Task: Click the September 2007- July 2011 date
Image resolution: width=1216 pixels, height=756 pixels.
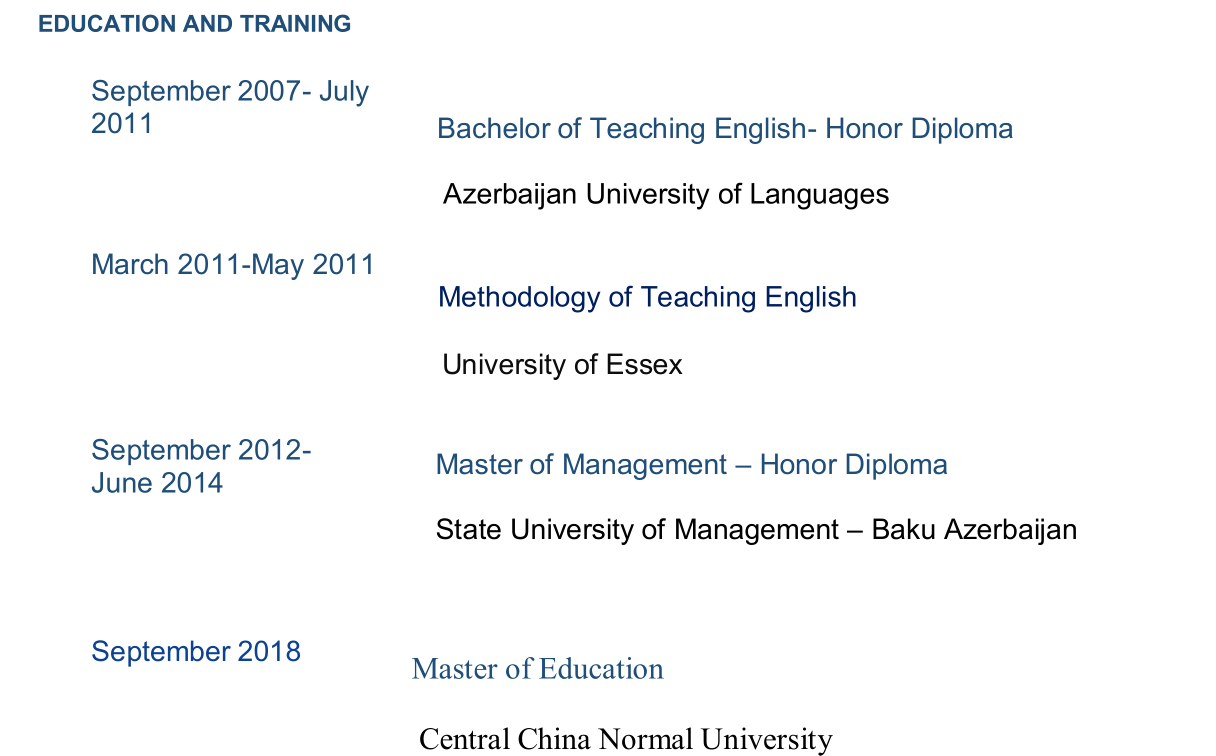Action: [x=230, y=107]
